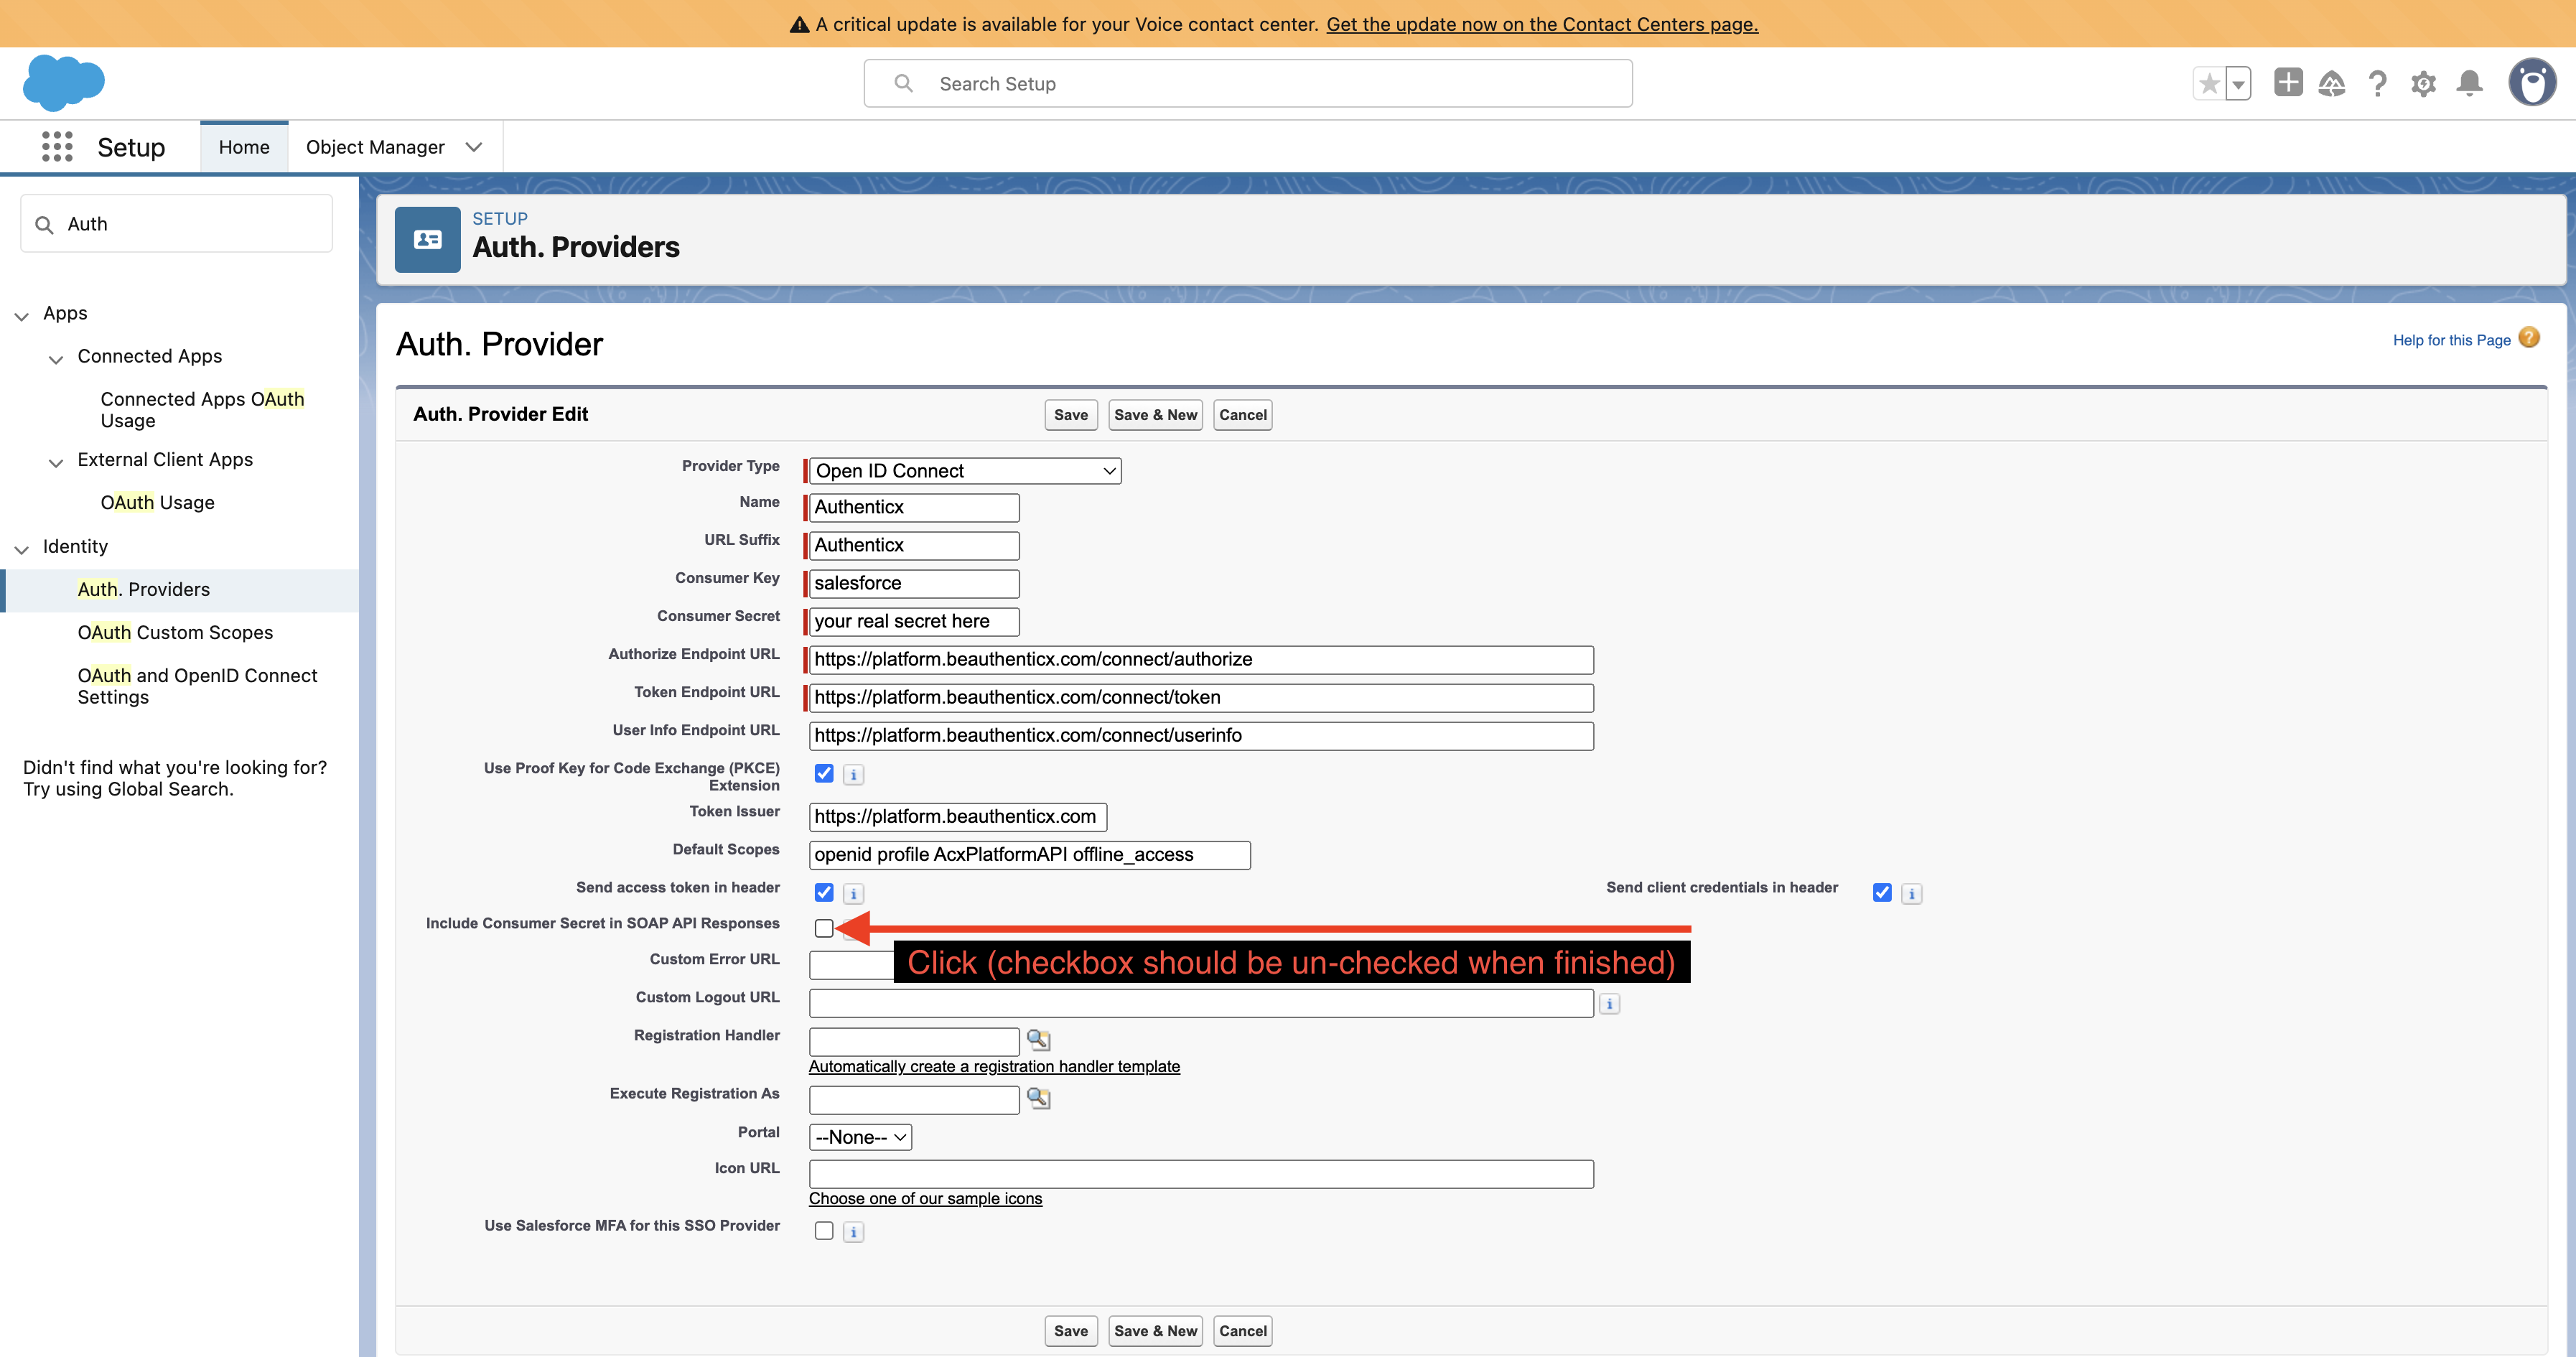Open the Global Actions plus icon
This screenshot has height=1357, width=2576.
[2288, 83]
